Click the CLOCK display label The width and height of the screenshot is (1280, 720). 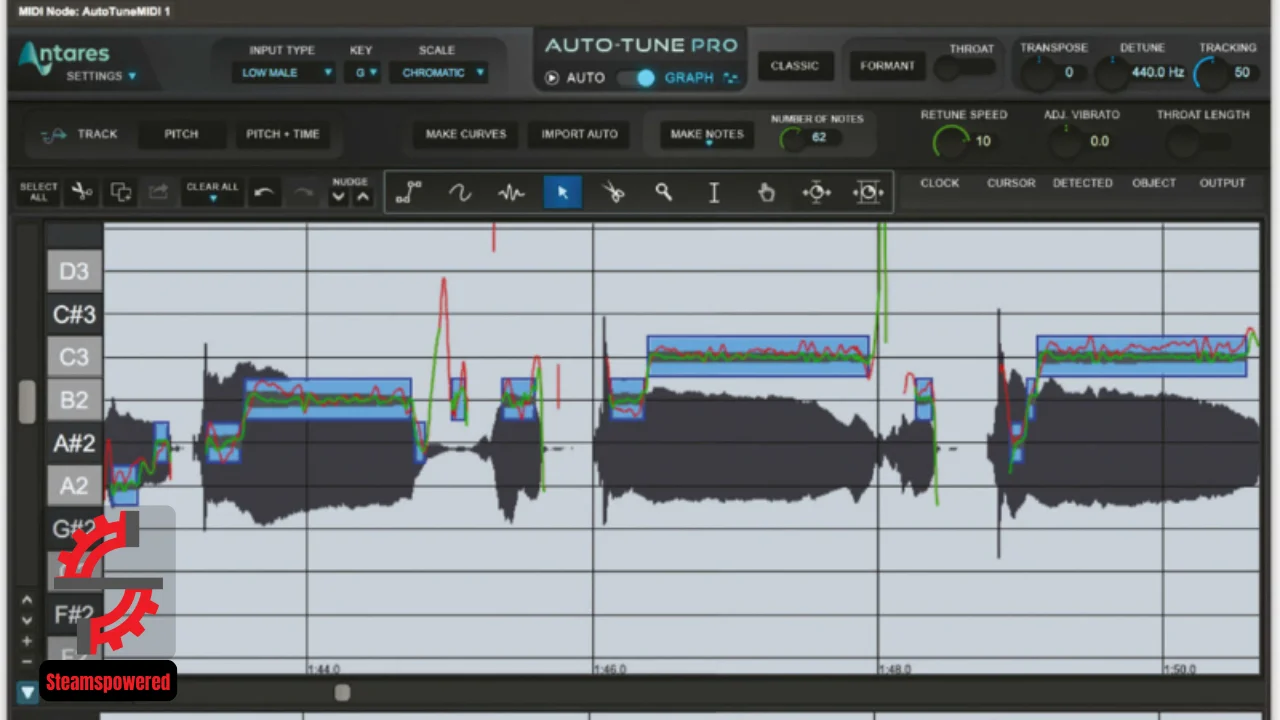pos(939,183)
